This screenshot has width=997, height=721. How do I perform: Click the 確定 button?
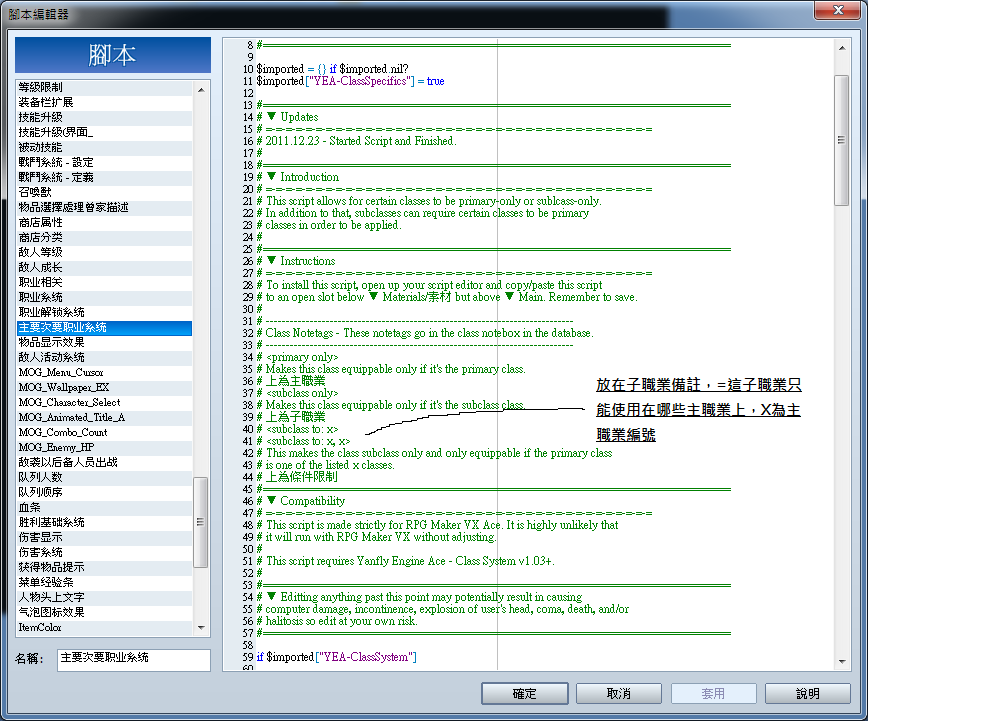[x=525, y=694]
